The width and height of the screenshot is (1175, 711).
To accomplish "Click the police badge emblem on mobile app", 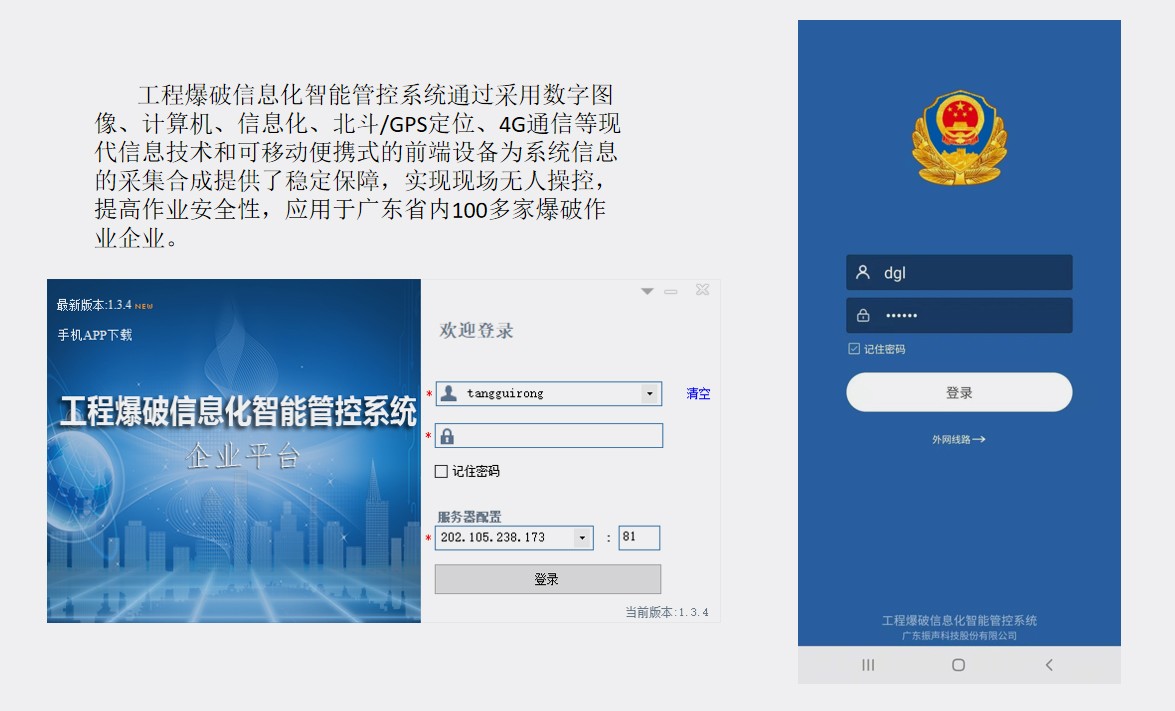I will click(x=959, y=138).
